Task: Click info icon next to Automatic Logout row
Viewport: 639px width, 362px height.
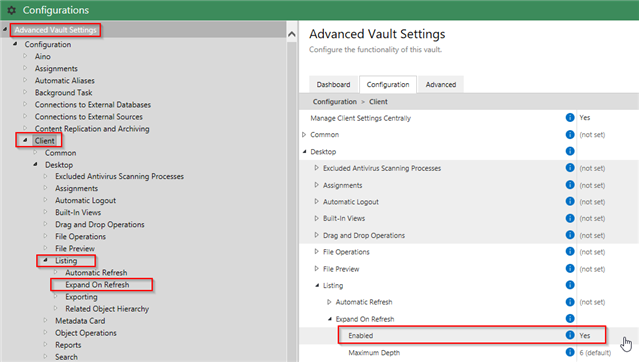Action: (570, 201)
